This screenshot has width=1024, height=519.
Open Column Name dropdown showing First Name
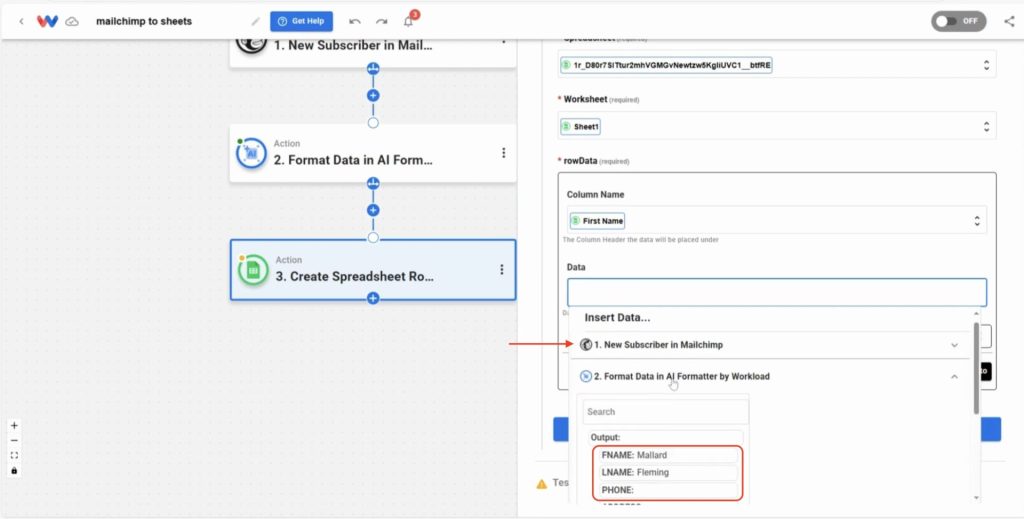(x=776, y=221)
